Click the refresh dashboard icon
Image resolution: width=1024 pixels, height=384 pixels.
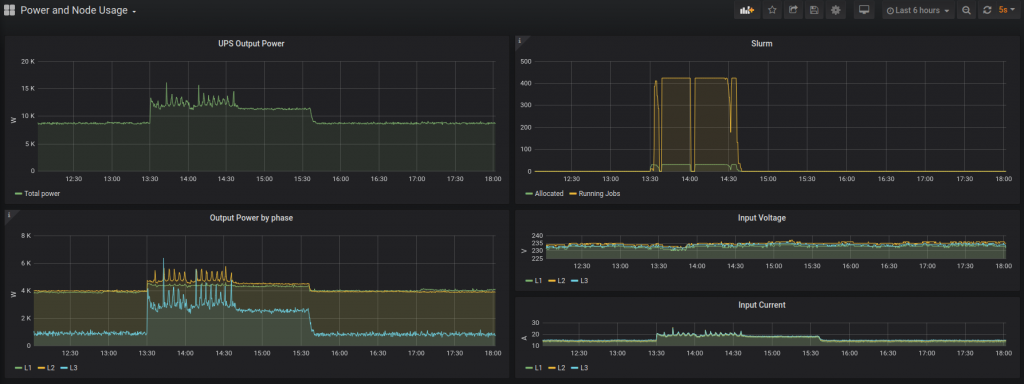[x=987, y=10]
